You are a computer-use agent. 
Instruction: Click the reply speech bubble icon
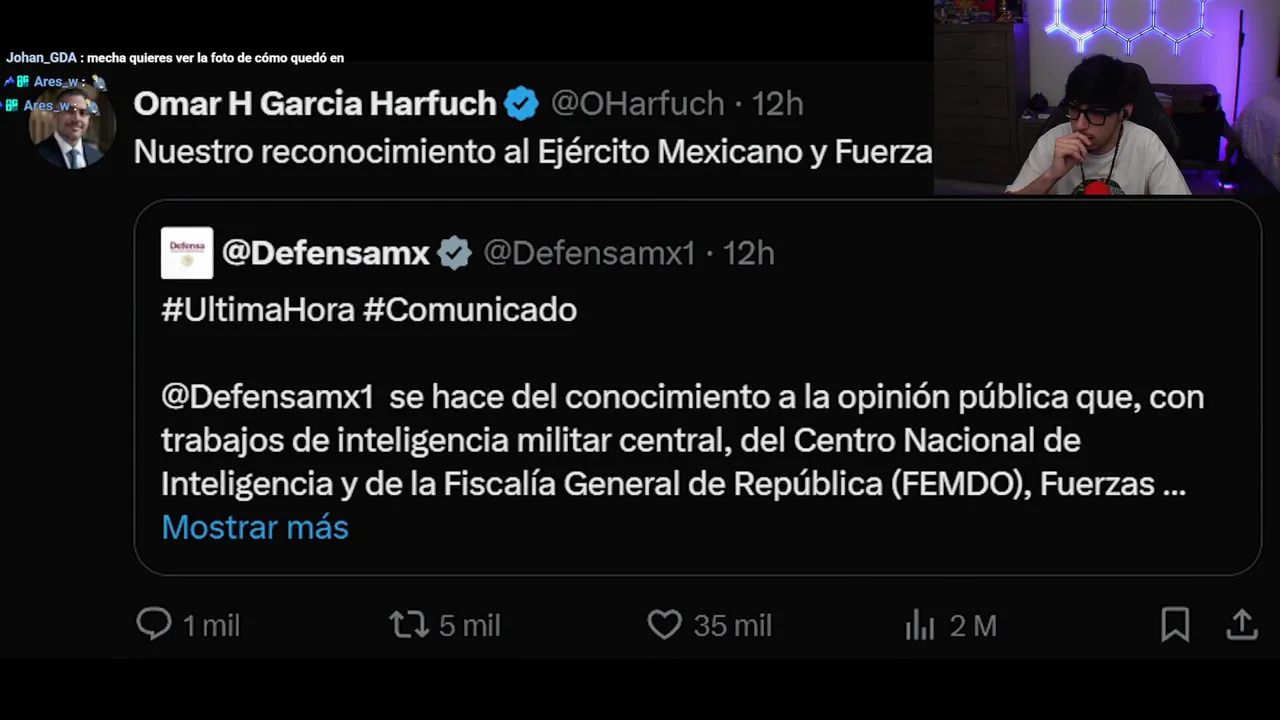tap(154, 625)
